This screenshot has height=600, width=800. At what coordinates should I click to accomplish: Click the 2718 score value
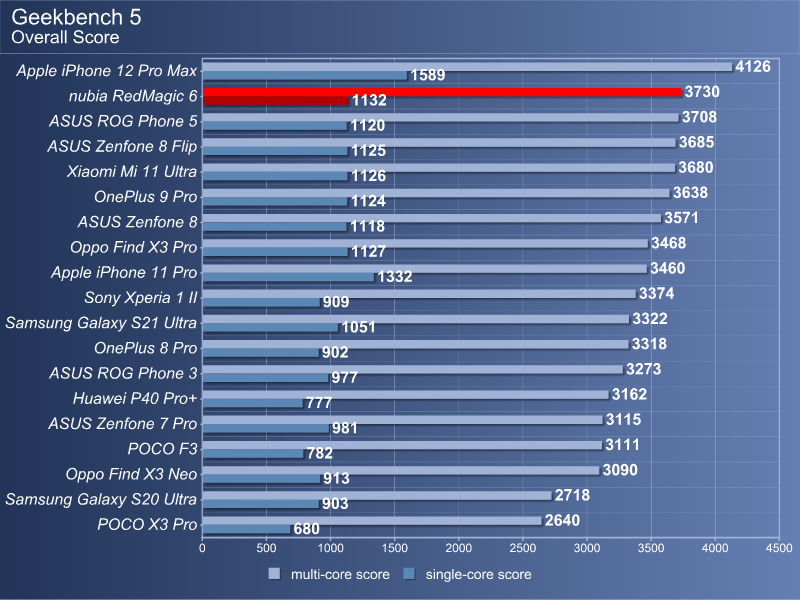(572, 495)
